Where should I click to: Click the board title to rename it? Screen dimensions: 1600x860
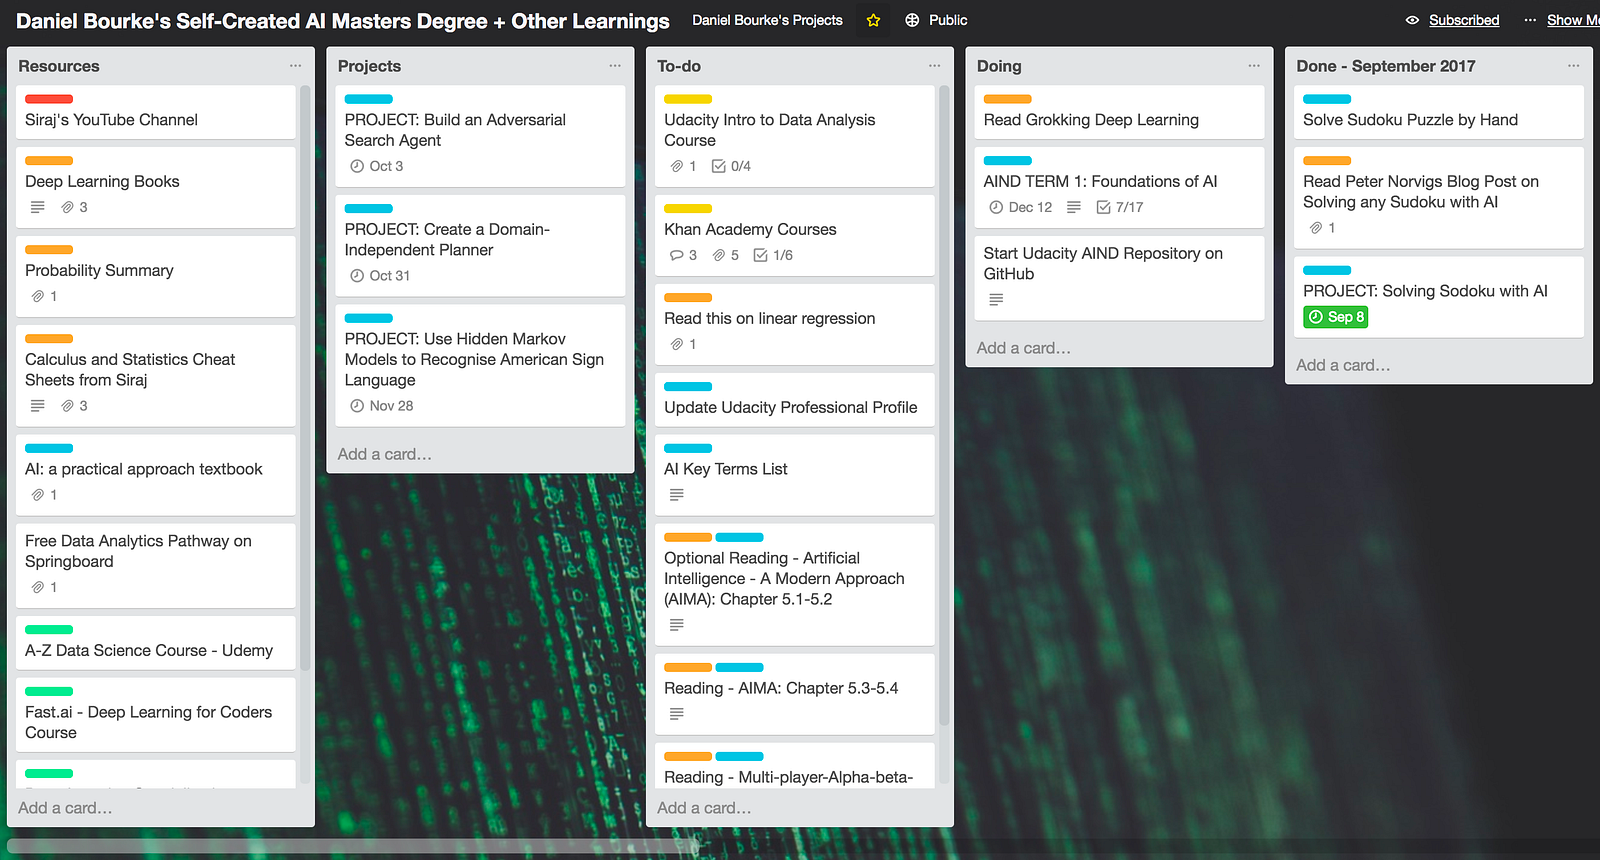(x=343, y=21)
